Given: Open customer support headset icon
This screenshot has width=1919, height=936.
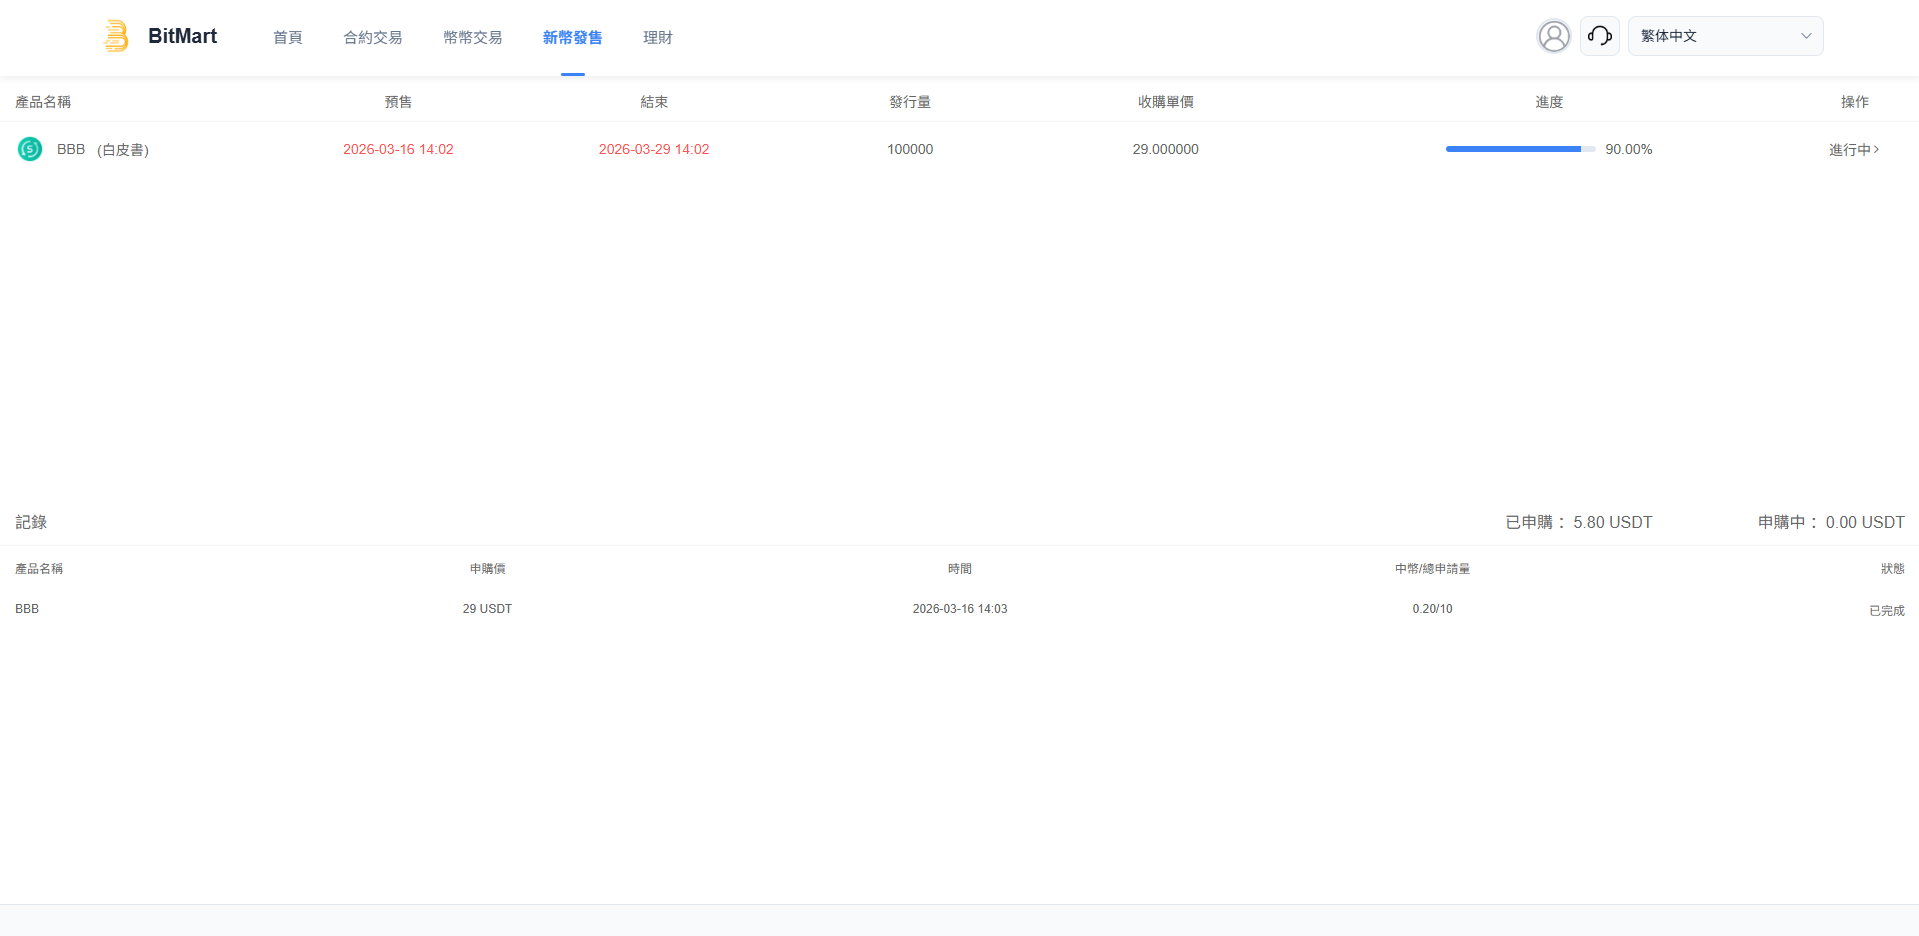Looking at the screenshot, I should point(1599,36).
